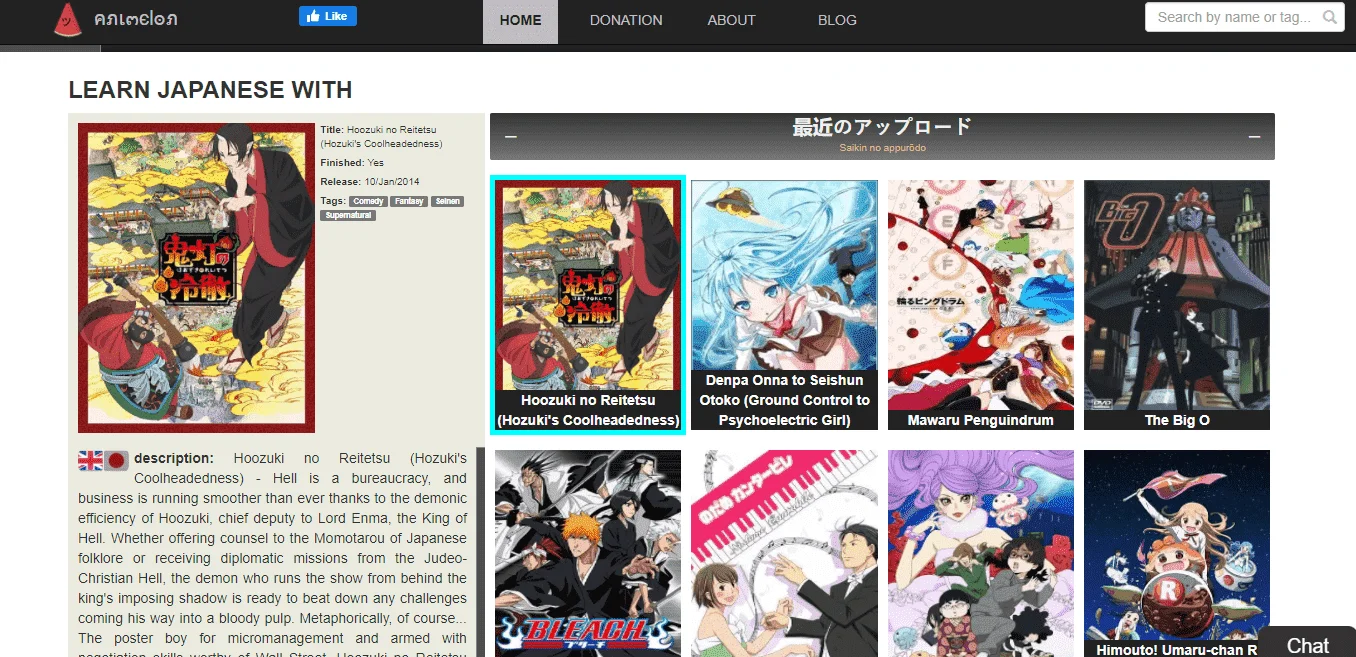1356x657 pixels.
Task: Open The Big O thumbnail
Action: click(x=1177, y=305)
